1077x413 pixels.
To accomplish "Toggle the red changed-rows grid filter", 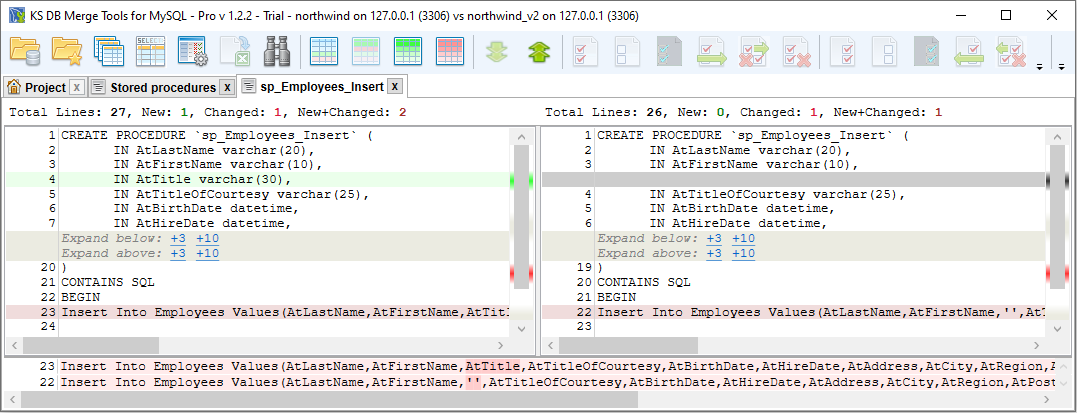I will coord(450,52).
